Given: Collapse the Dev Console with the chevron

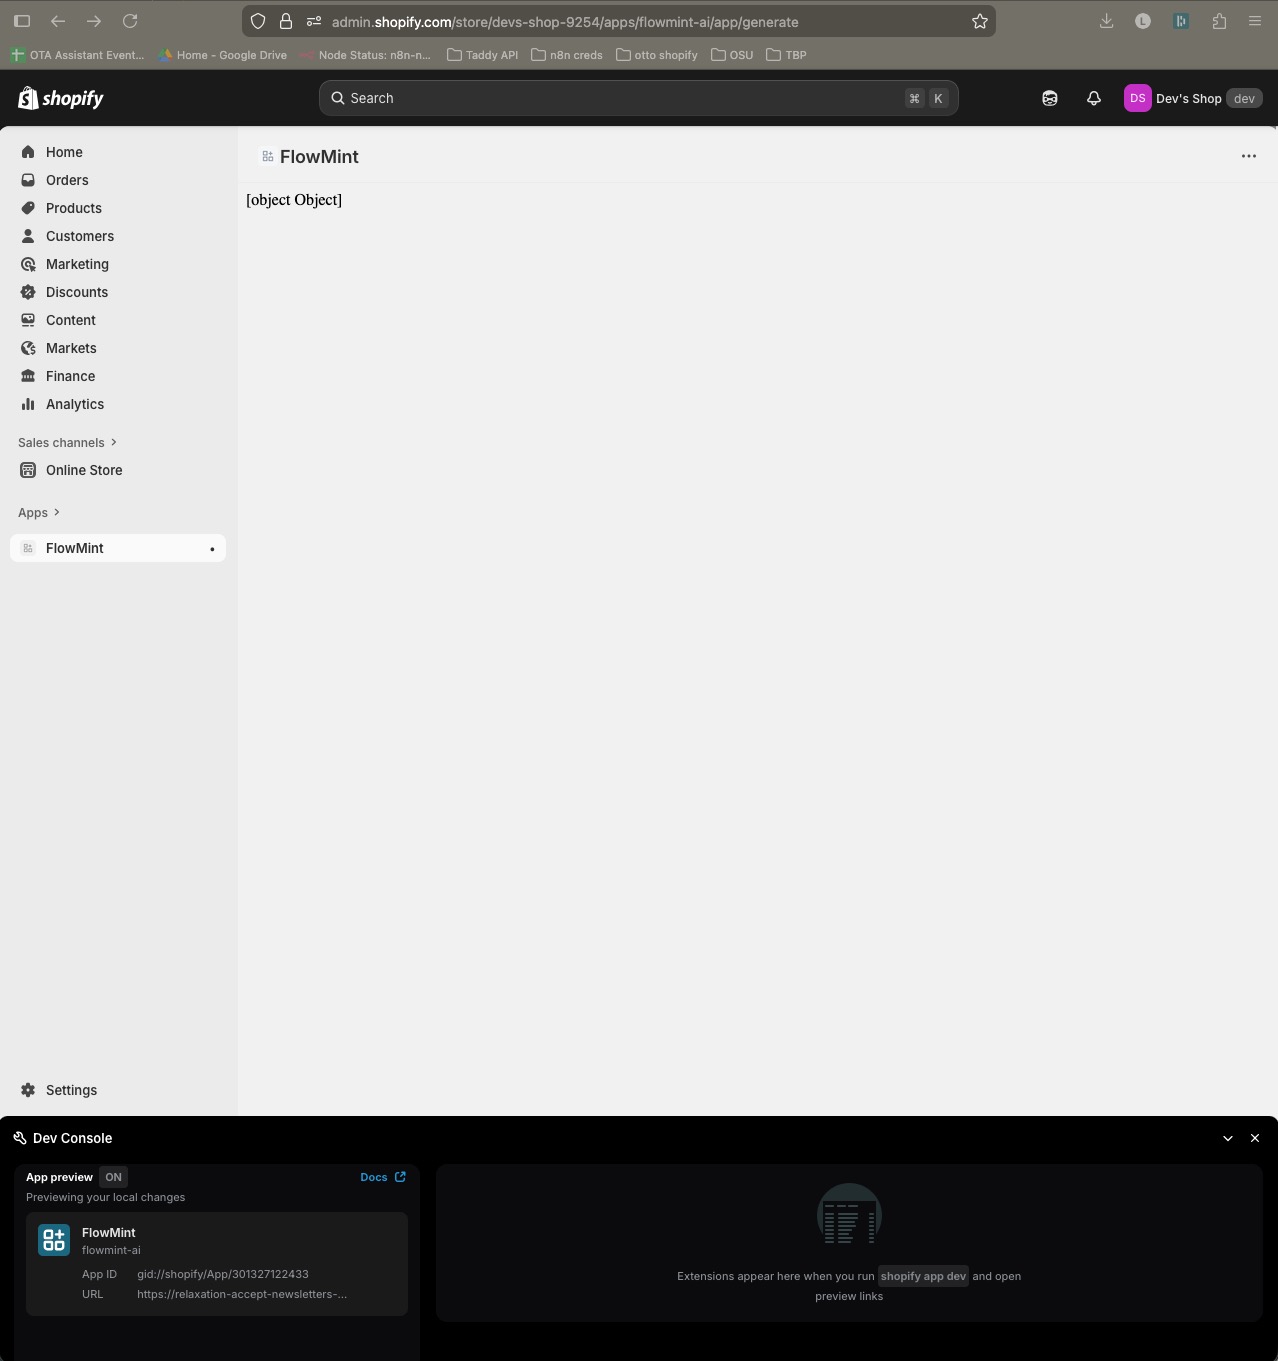Looking at the screenshot, I should point(1227,1138).
